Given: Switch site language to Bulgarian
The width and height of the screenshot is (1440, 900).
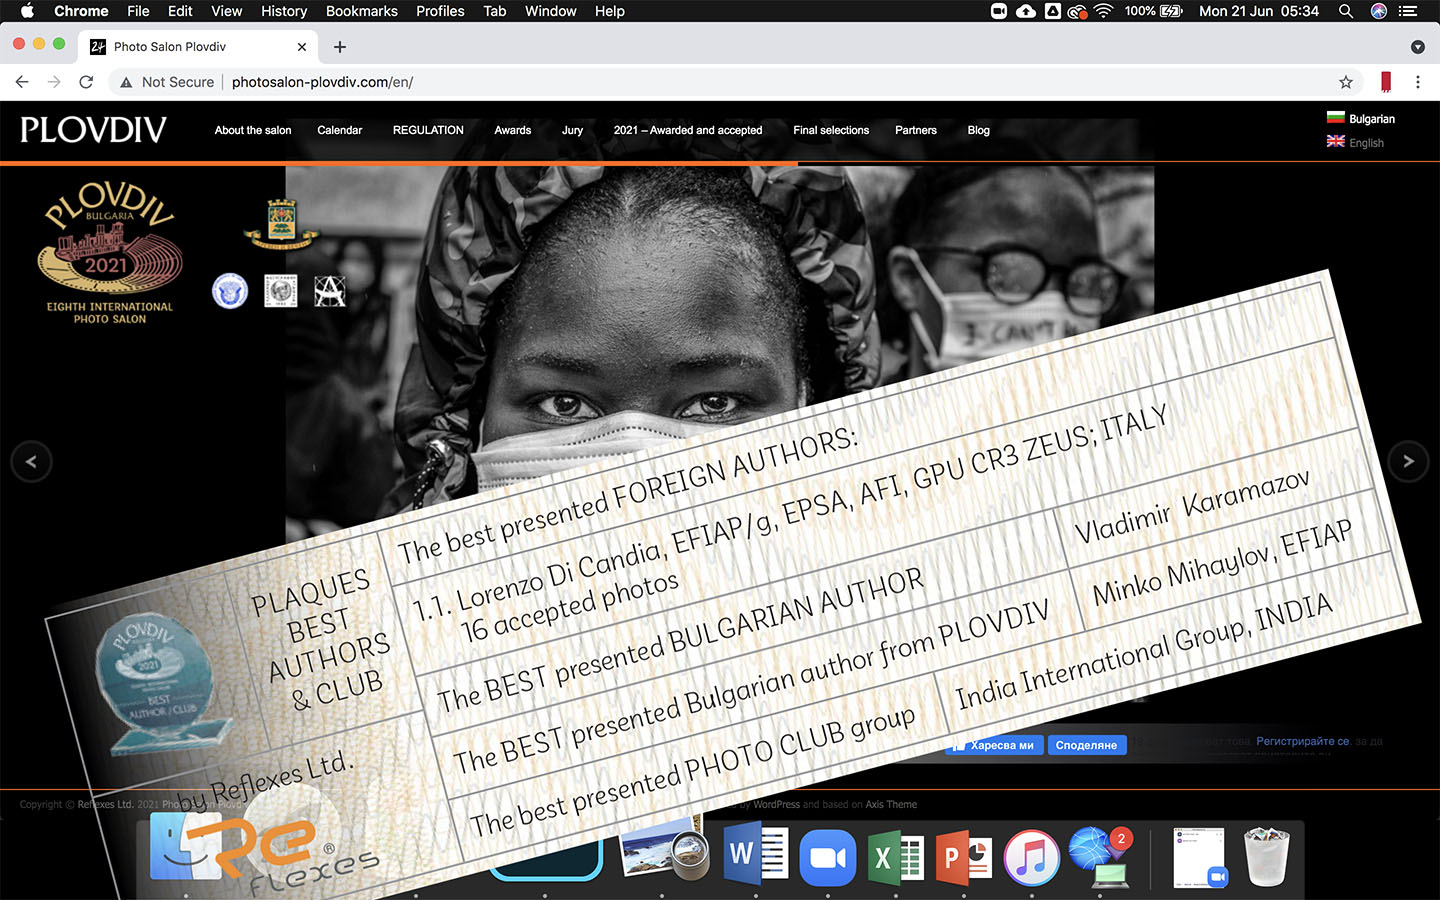Looking at the screenshot, I should (1361, 118).
